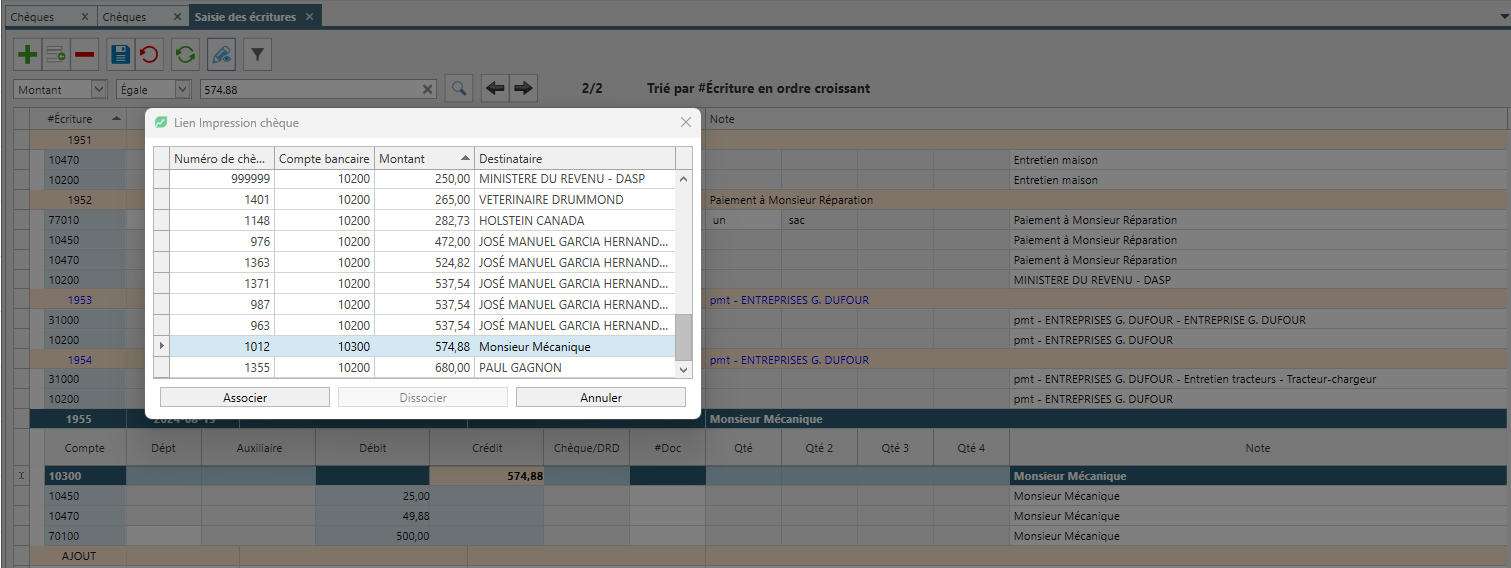
Task: Clear the 574.88 search field
Action: 428,90
